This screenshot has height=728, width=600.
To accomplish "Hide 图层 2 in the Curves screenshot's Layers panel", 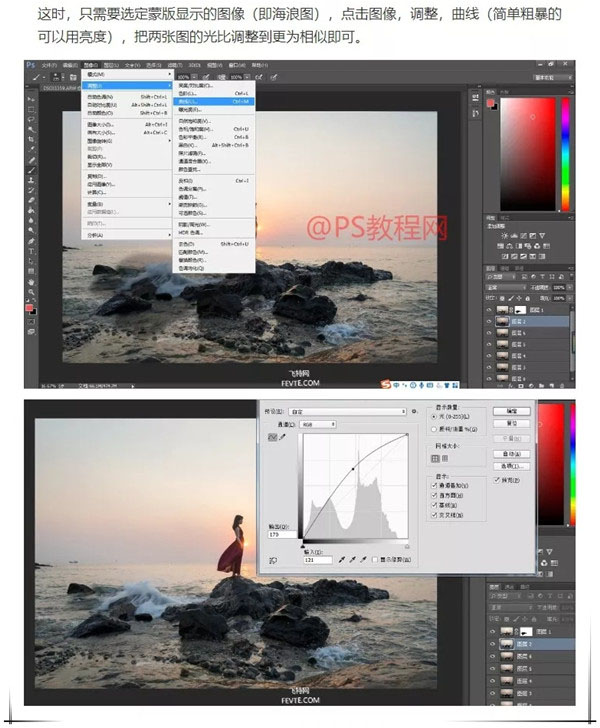I will (x=492, y=644).
